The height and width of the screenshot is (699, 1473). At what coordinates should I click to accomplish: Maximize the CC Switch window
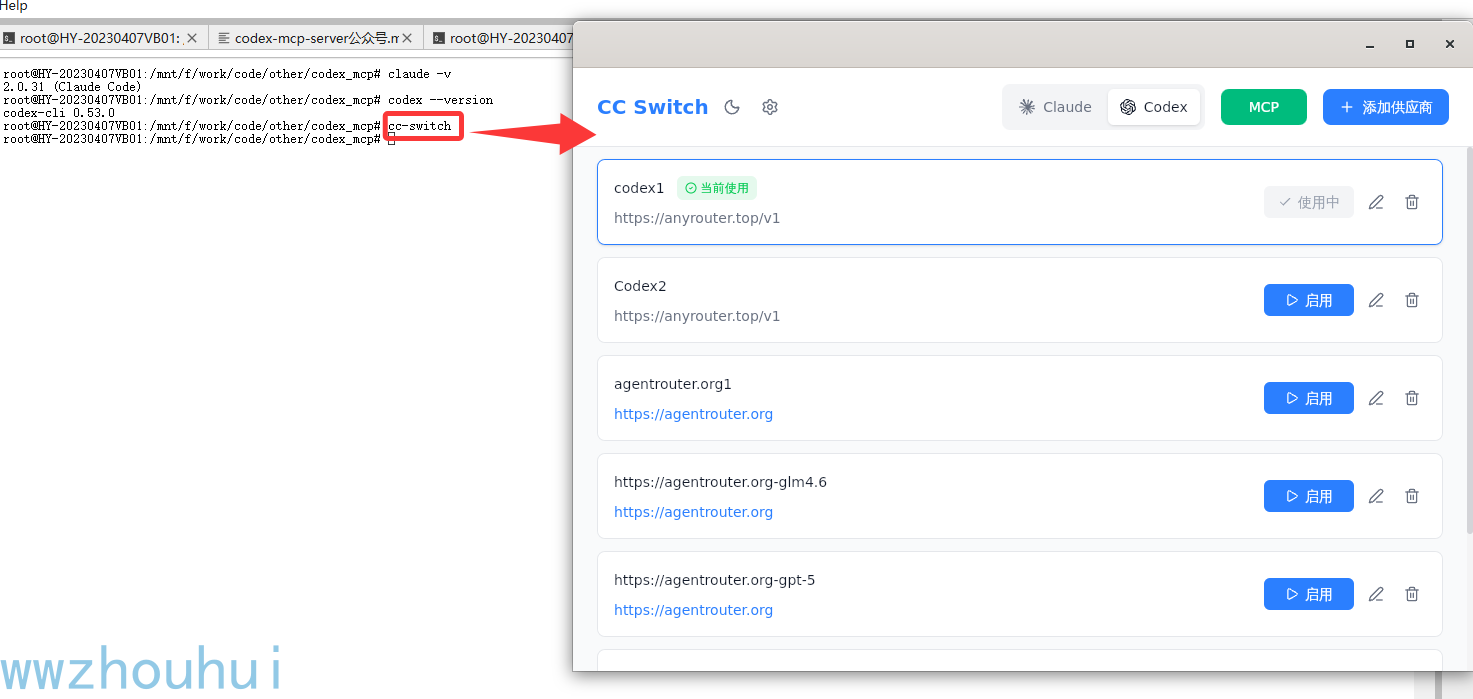pos(1410,44)
